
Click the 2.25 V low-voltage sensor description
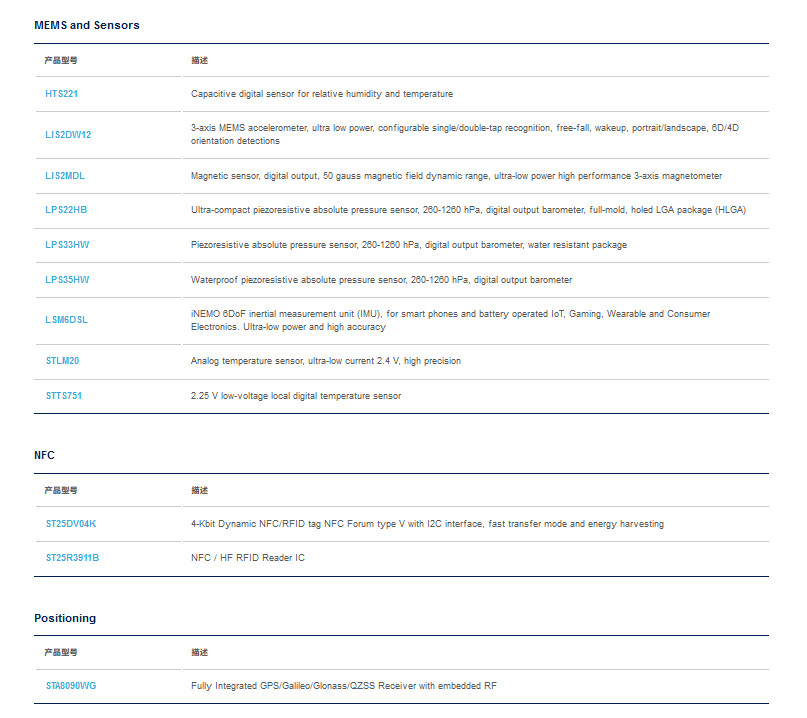point(296,396)
